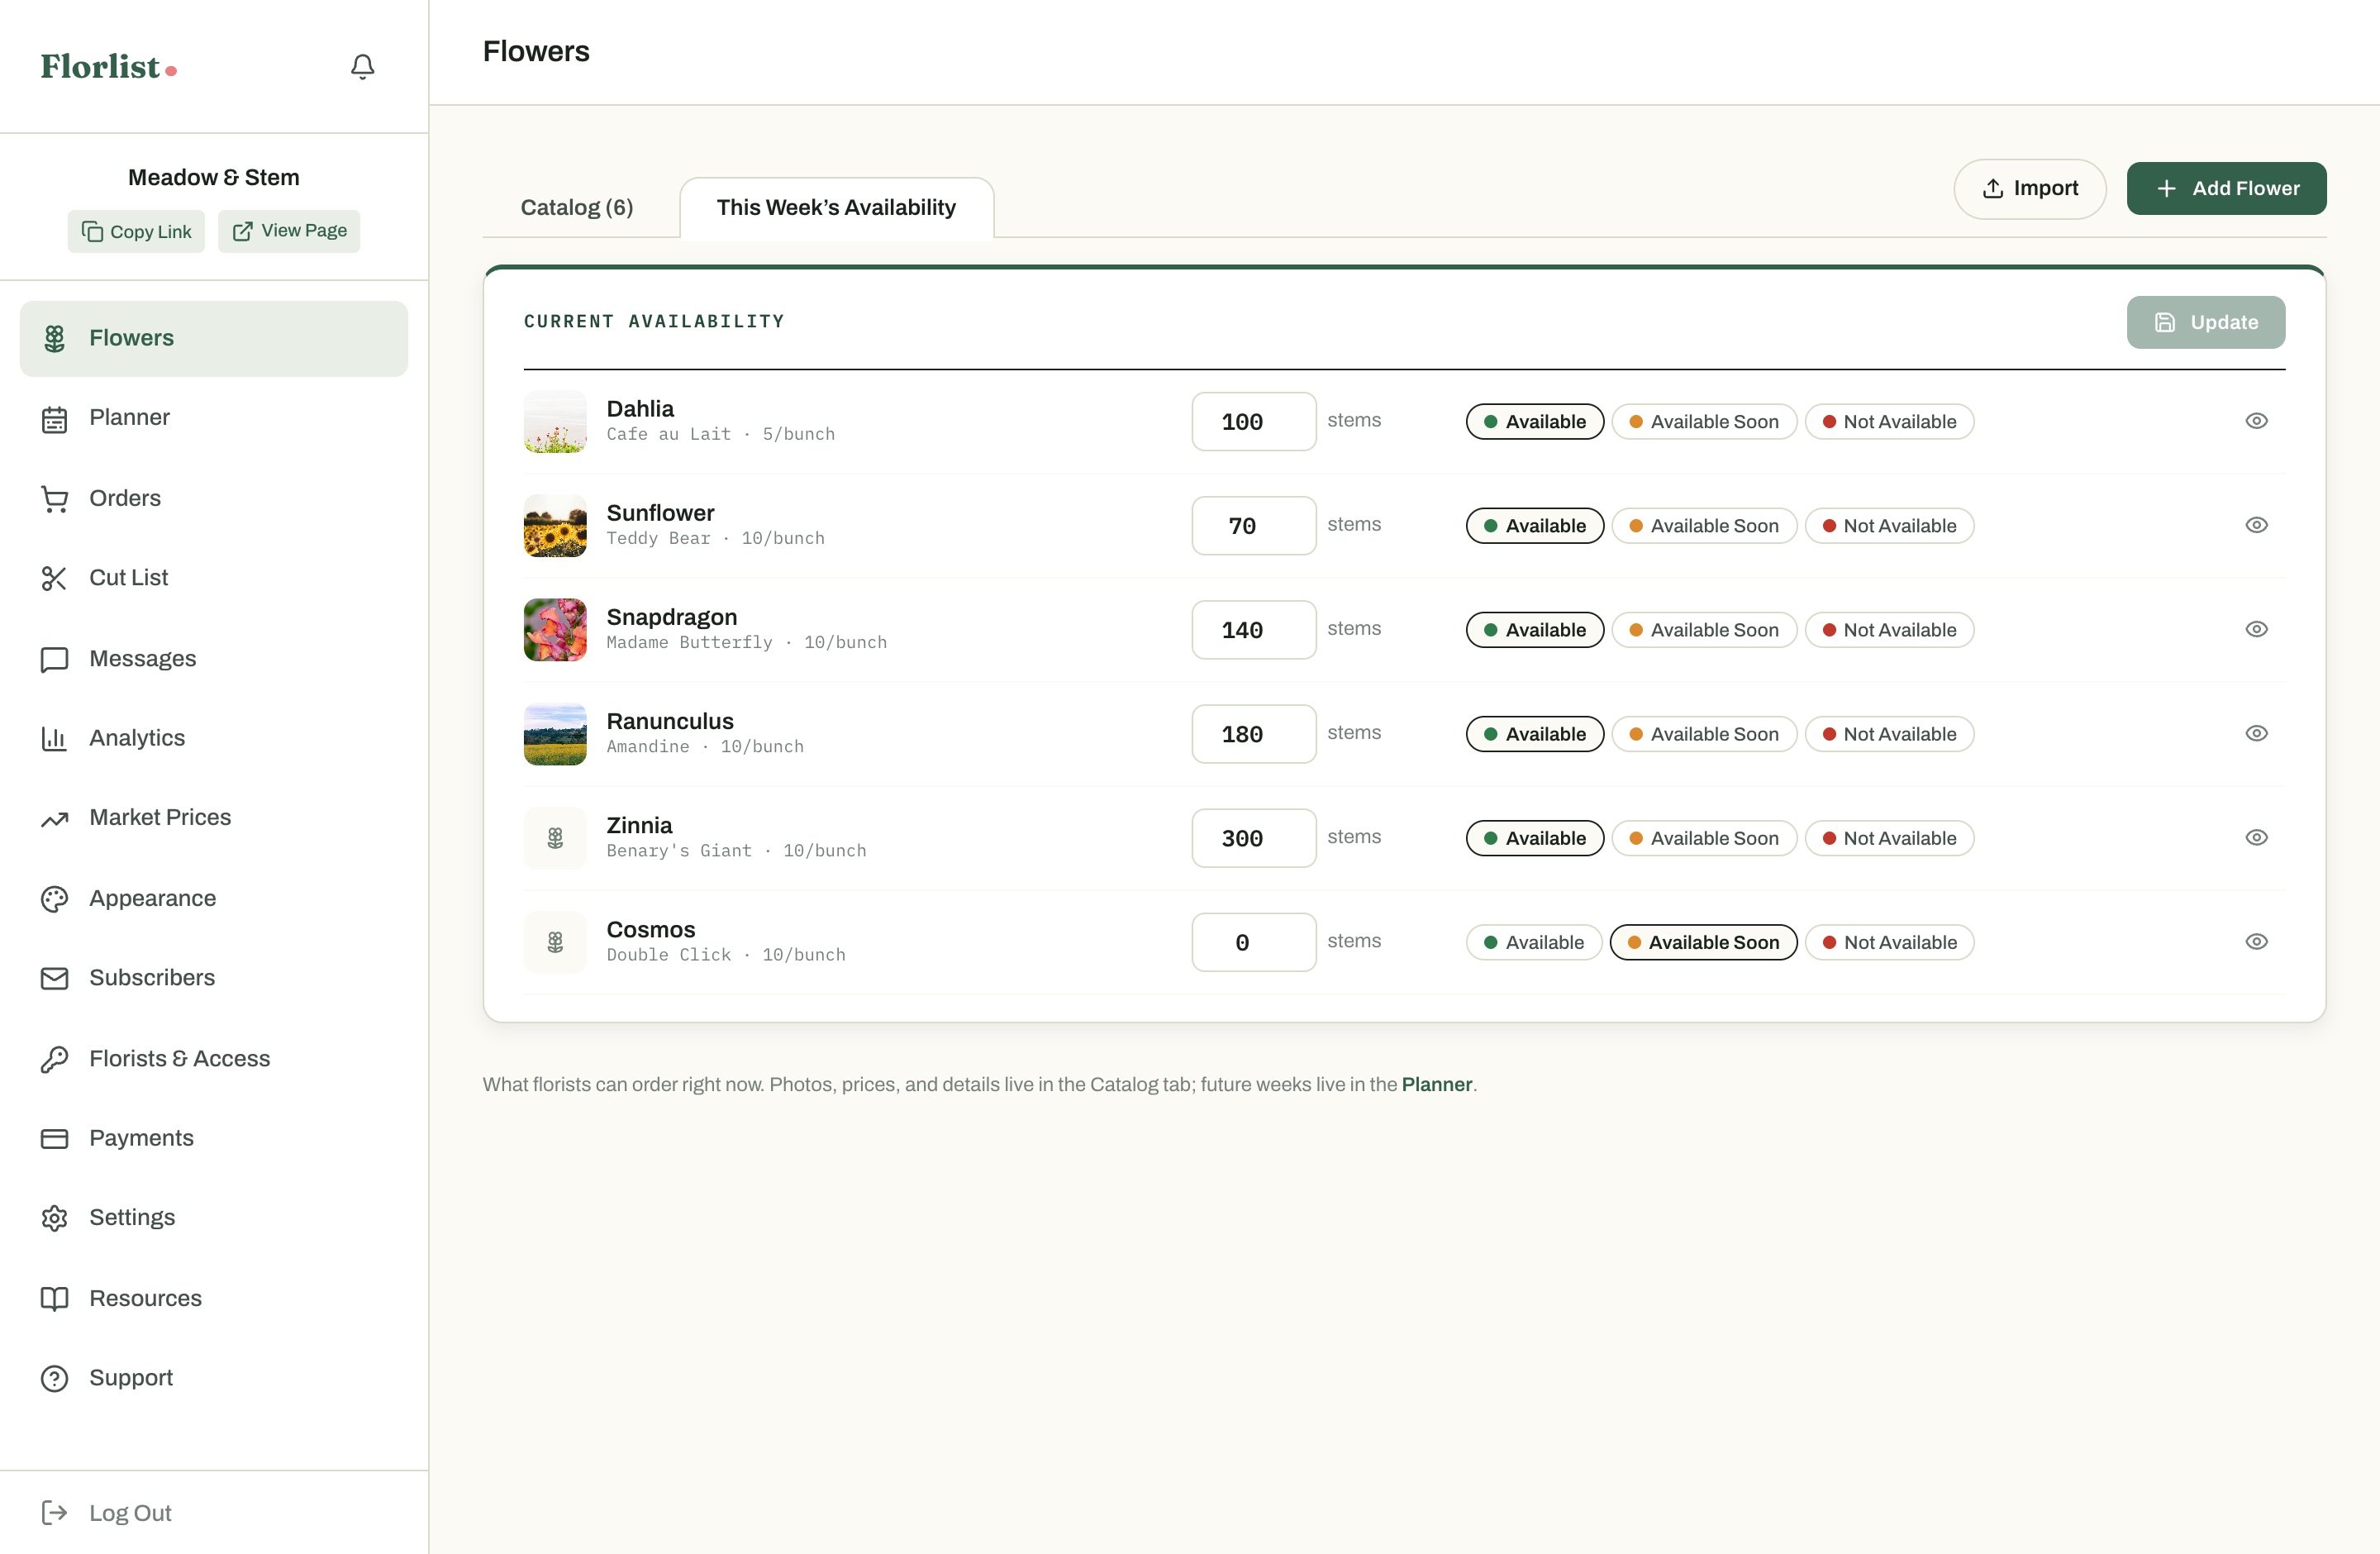Image resolution: width=2380 pixels, height=1554 pixels.
Task: Click the Meadow & Stem farm name
Action: point(213,177)
